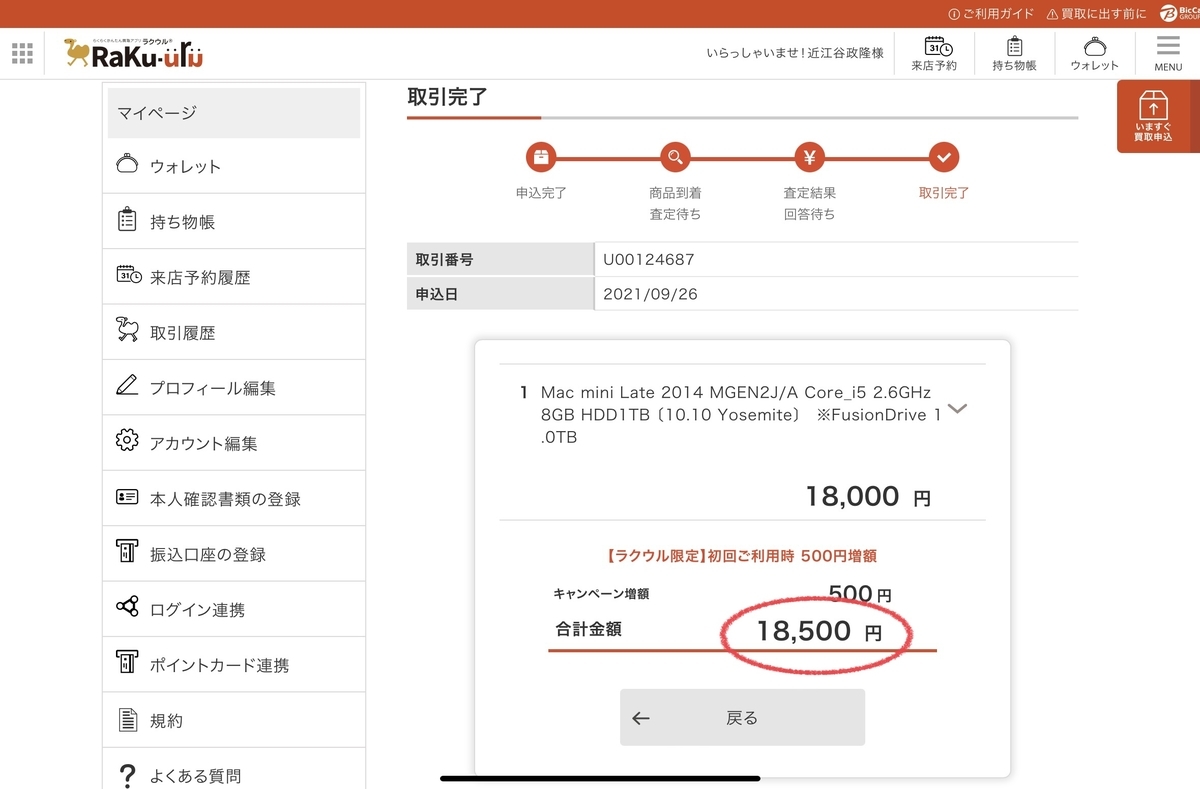Open ご利用ガイド link in top bar
1200x789 pixels.
pyautogui.click(x=991, y=14)
